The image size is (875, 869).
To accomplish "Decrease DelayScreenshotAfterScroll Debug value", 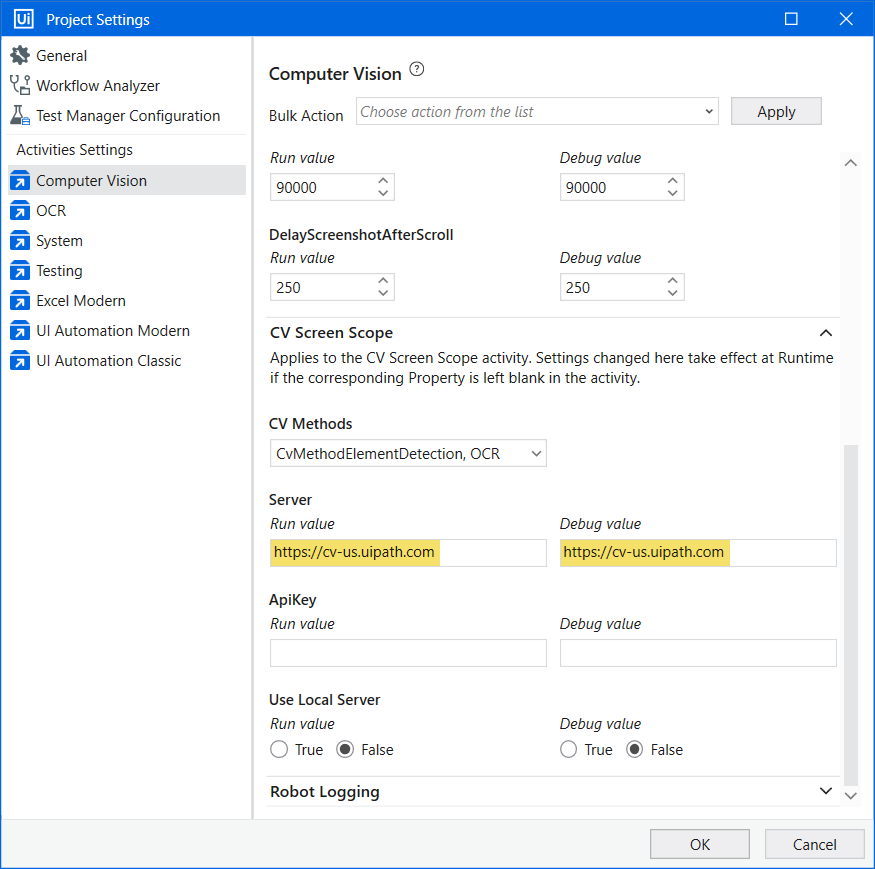I will click(672, 293).
